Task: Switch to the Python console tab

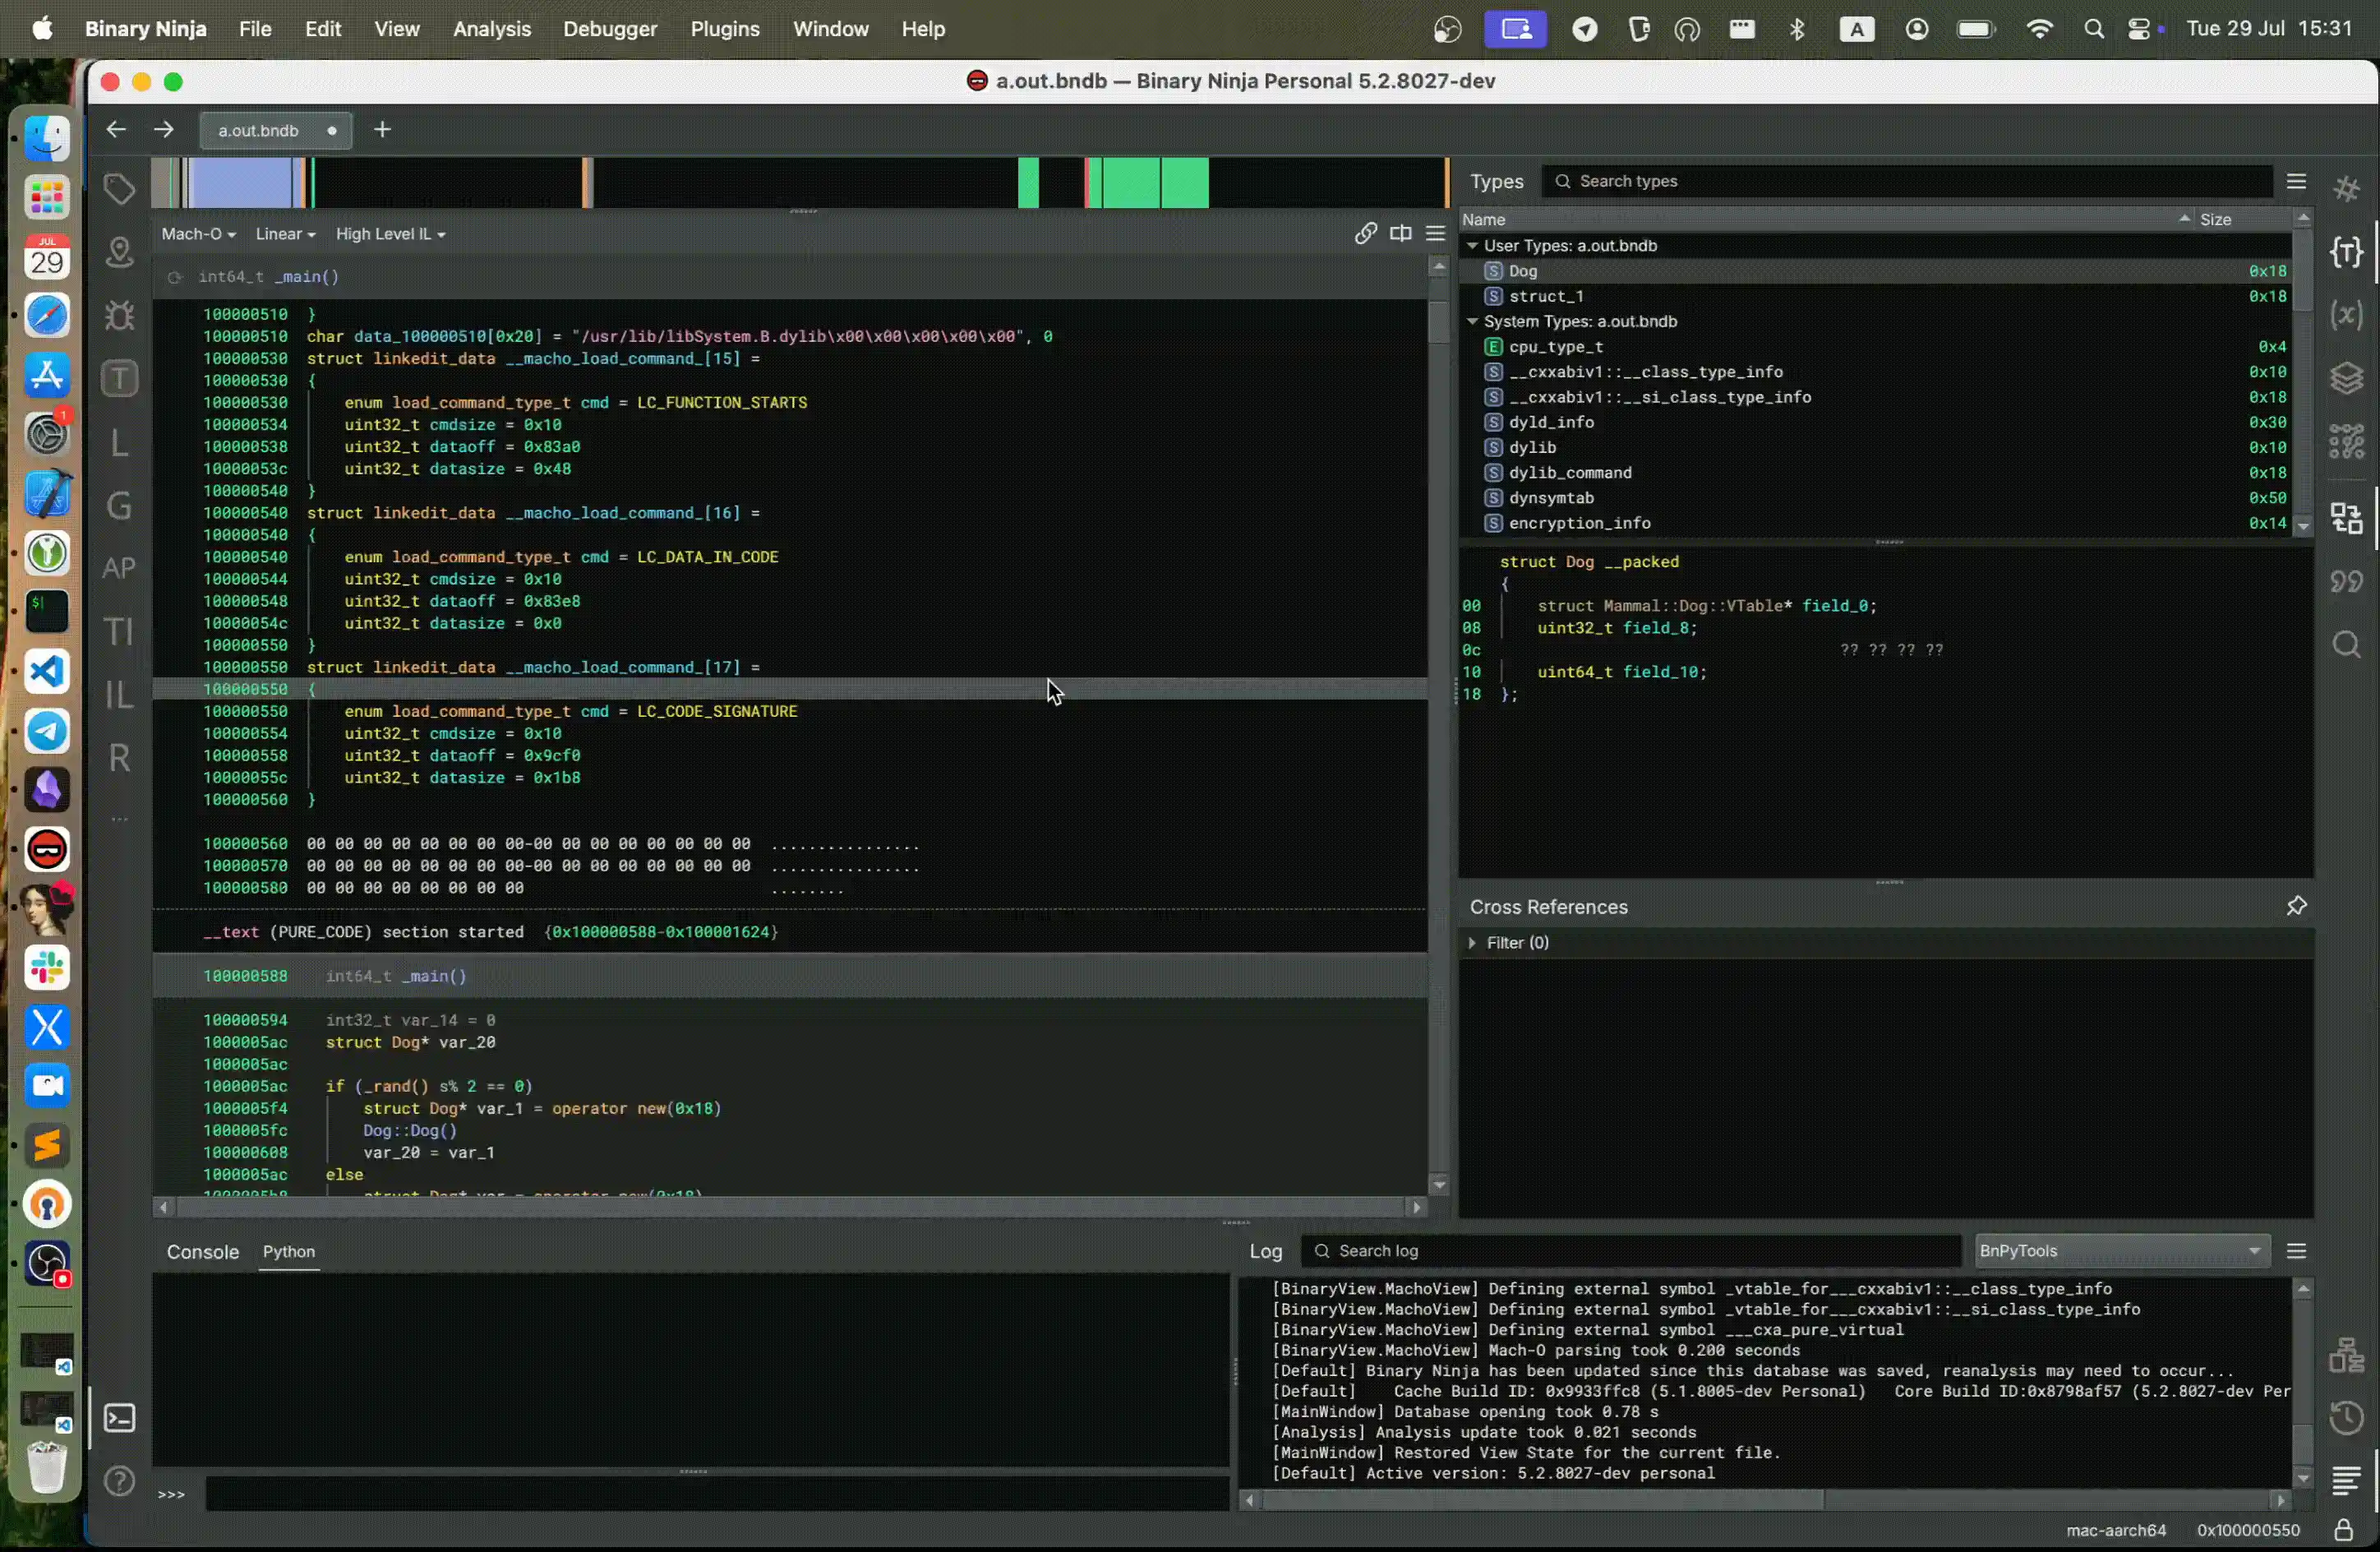Action: 288,1252
